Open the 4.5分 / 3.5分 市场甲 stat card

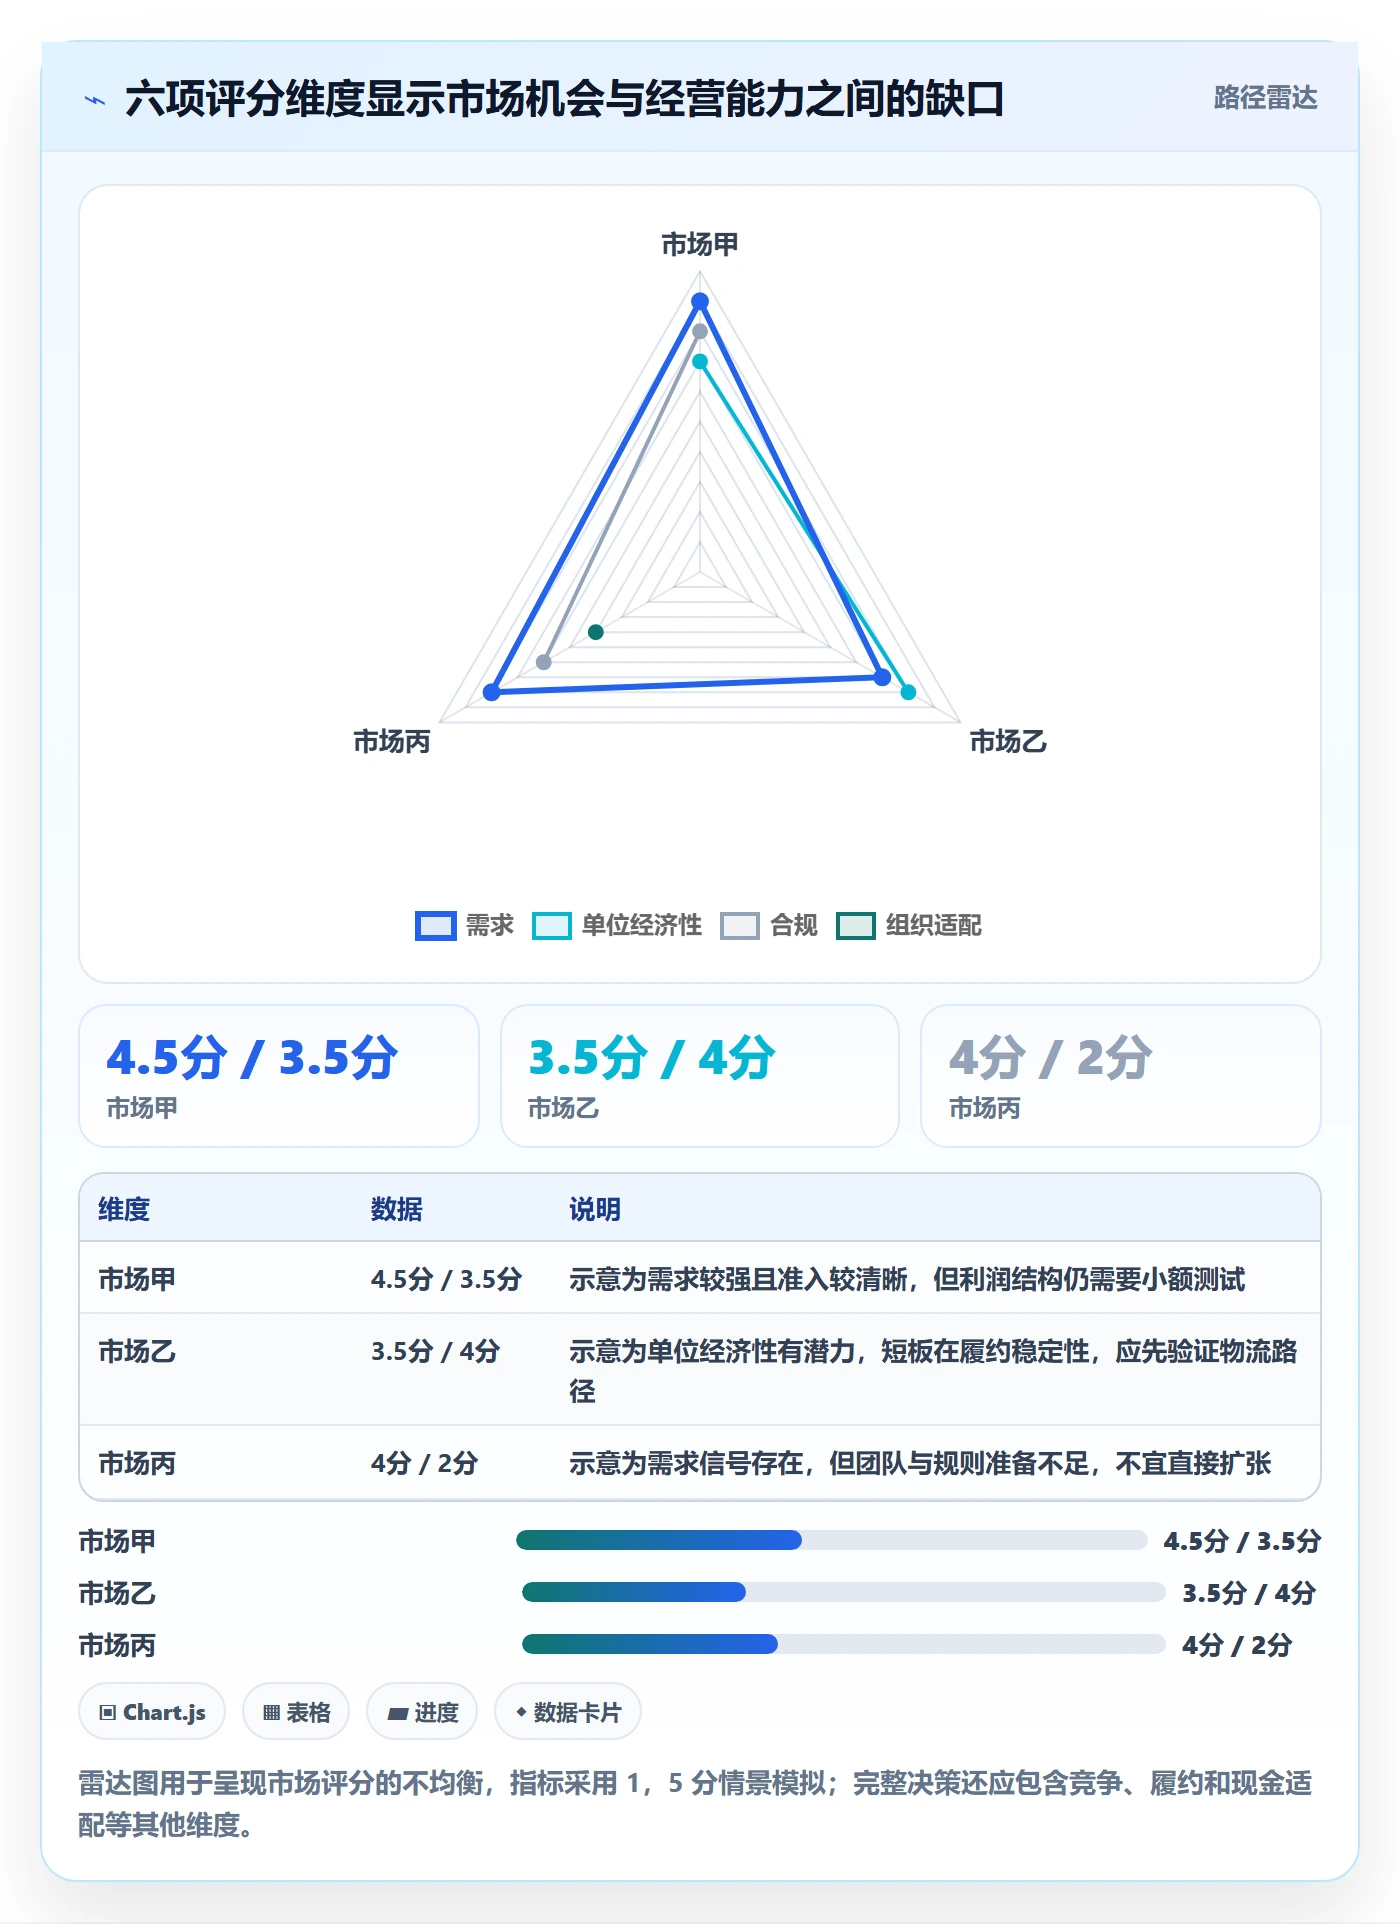(279, 1076)
